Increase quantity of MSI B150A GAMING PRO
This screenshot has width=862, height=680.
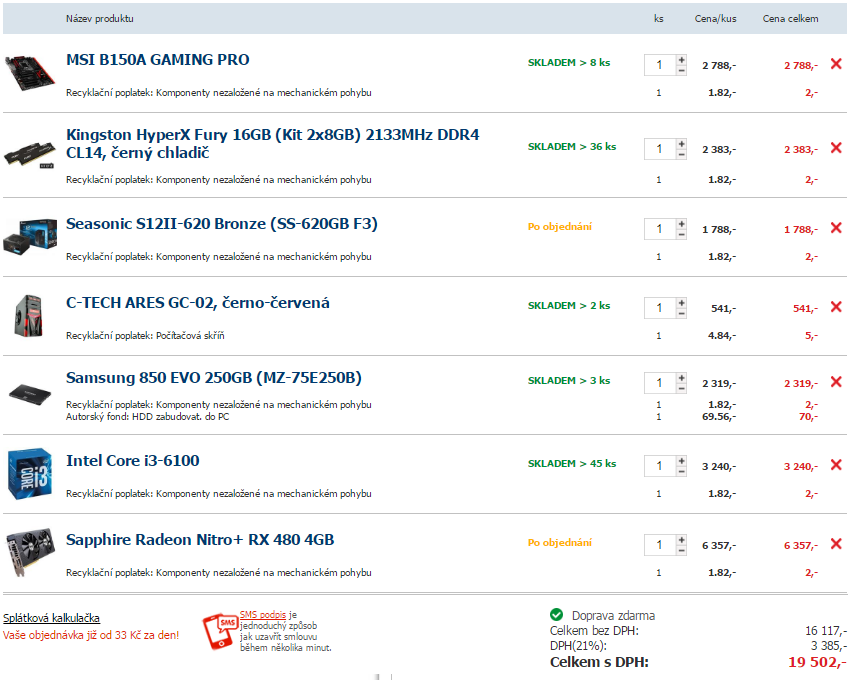pyautogui.click(x=682, y=59)
